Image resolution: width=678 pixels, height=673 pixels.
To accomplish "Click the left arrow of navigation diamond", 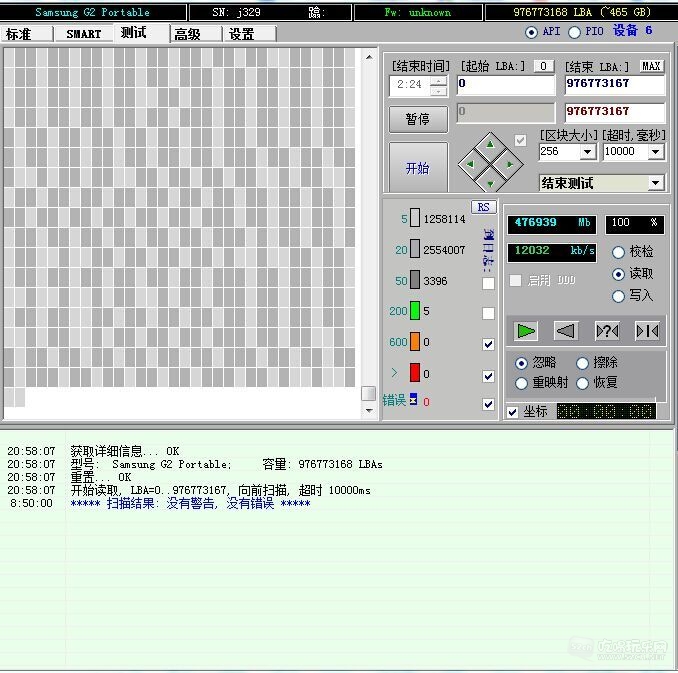I will click(x=470, y=164).
